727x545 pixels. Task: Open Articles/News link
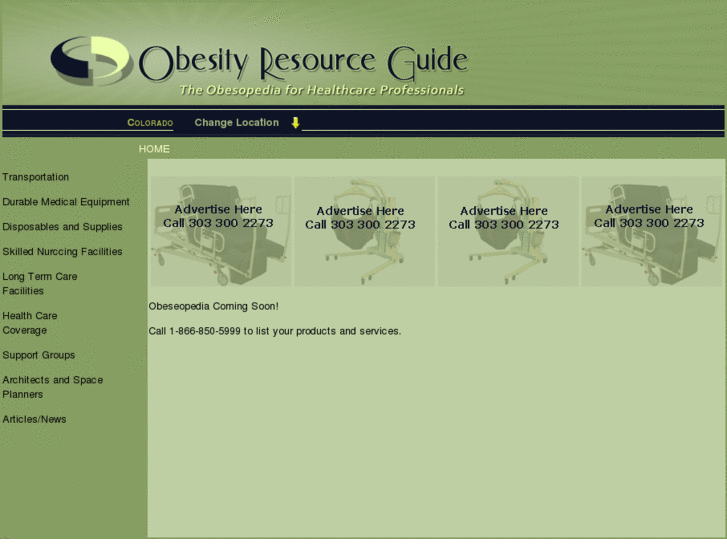[34, 419]
